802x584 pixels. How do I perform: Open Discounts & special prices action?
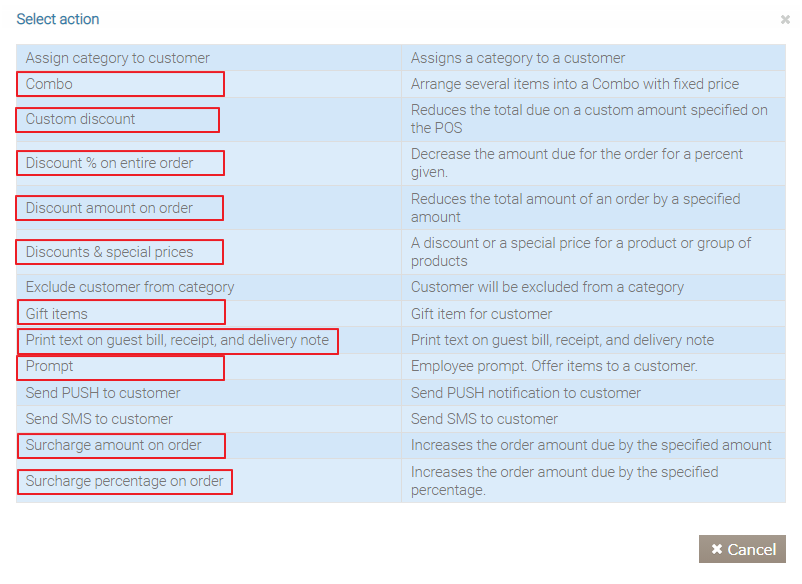click(110, 252)
